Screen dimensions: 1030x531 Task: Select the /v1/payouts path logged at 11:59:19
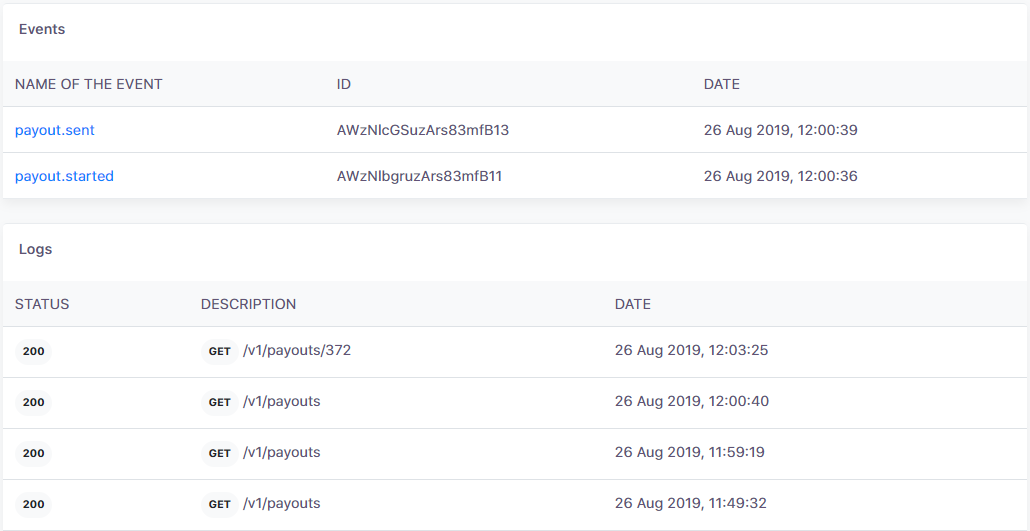click(282, 453)
